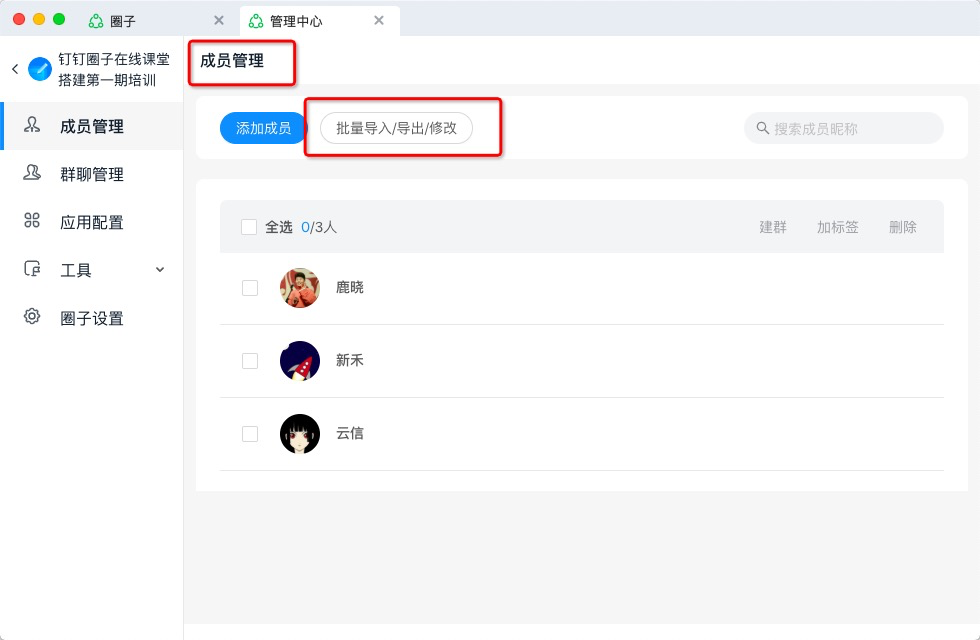Expand the 工具 submenu chevron
Viewport: 980px width, 640px height.
[160, 269]
